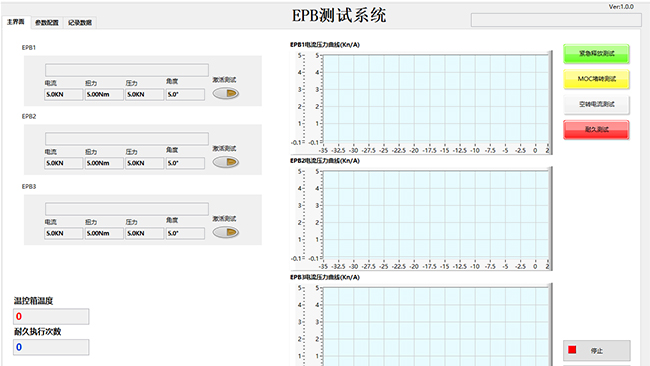Click the 耐久执行次数 label
The width and height of the screenshot is (650, 366).
(38, 332)
